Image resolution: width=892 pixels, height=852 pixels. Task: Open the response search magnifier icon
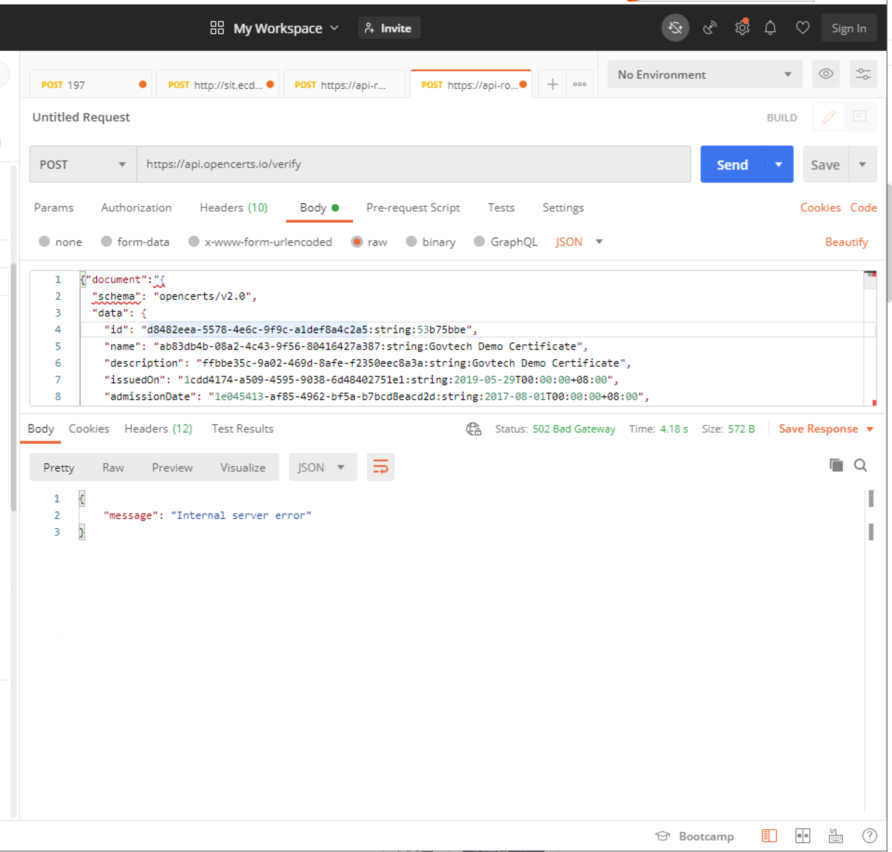tap(860, 465)
